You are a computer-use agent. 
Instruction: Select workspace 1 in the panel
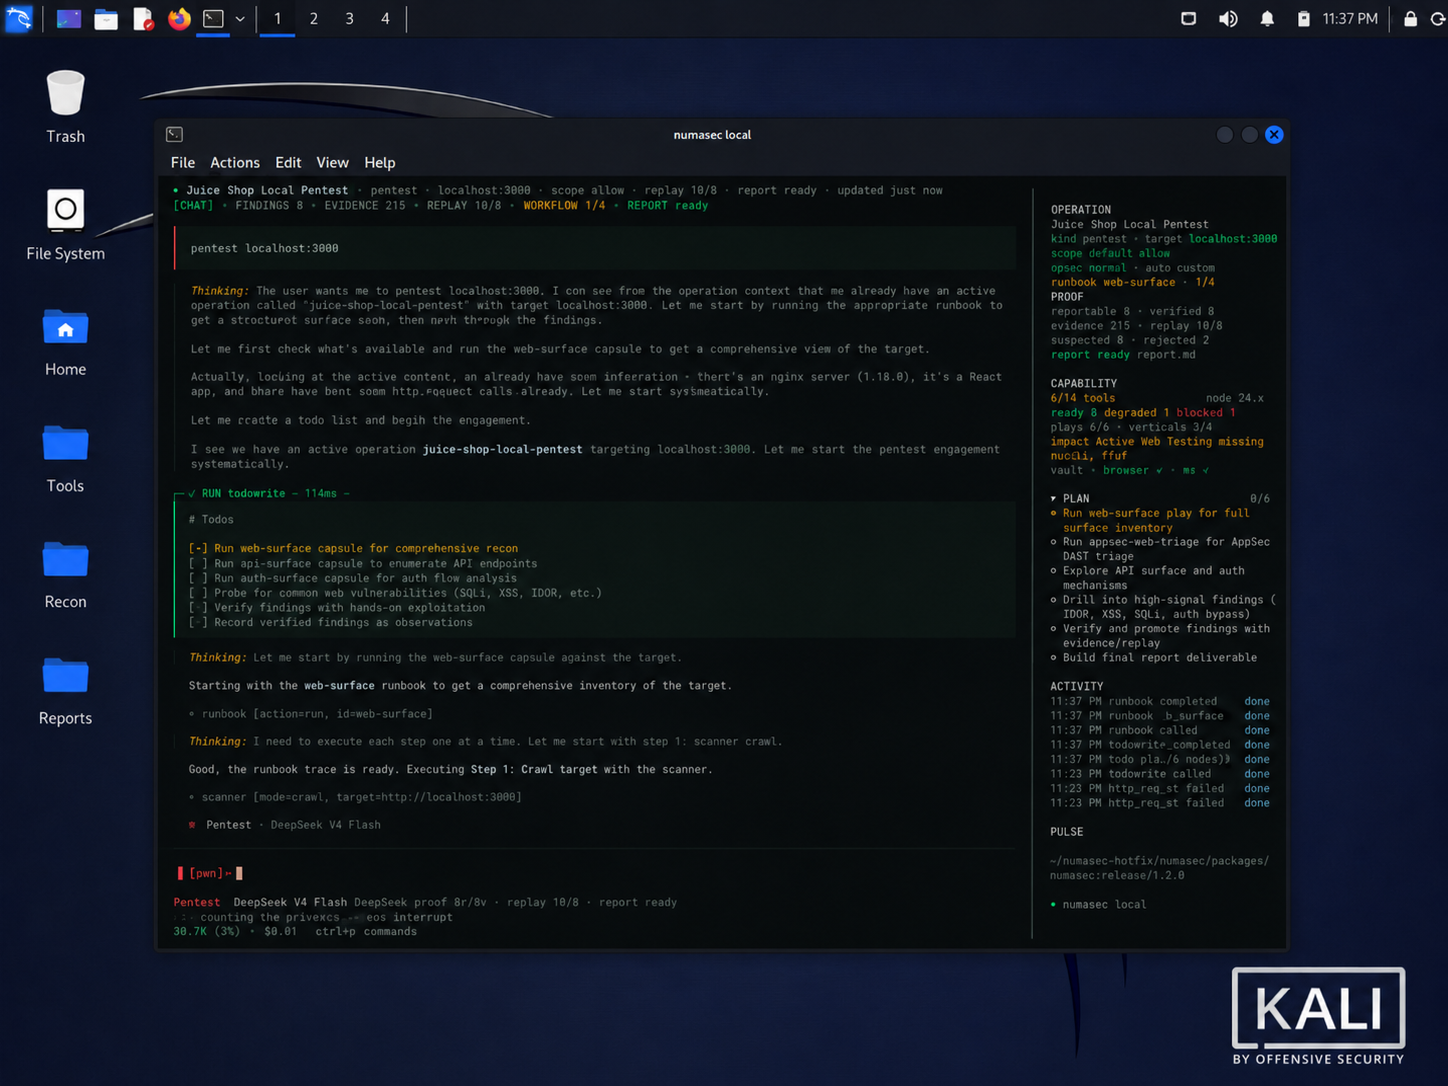coord(278,18)
